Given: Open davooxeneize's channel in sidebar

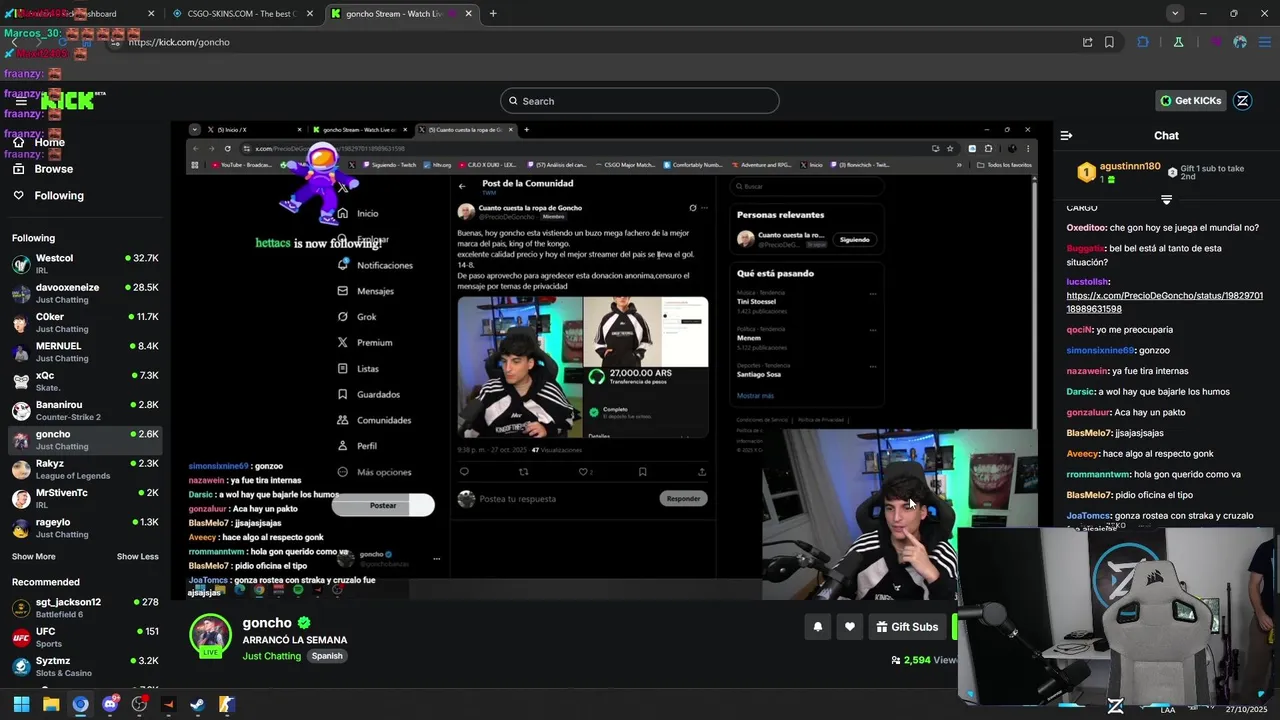Looking at the screenshot, I should click(x=84, y=293).
